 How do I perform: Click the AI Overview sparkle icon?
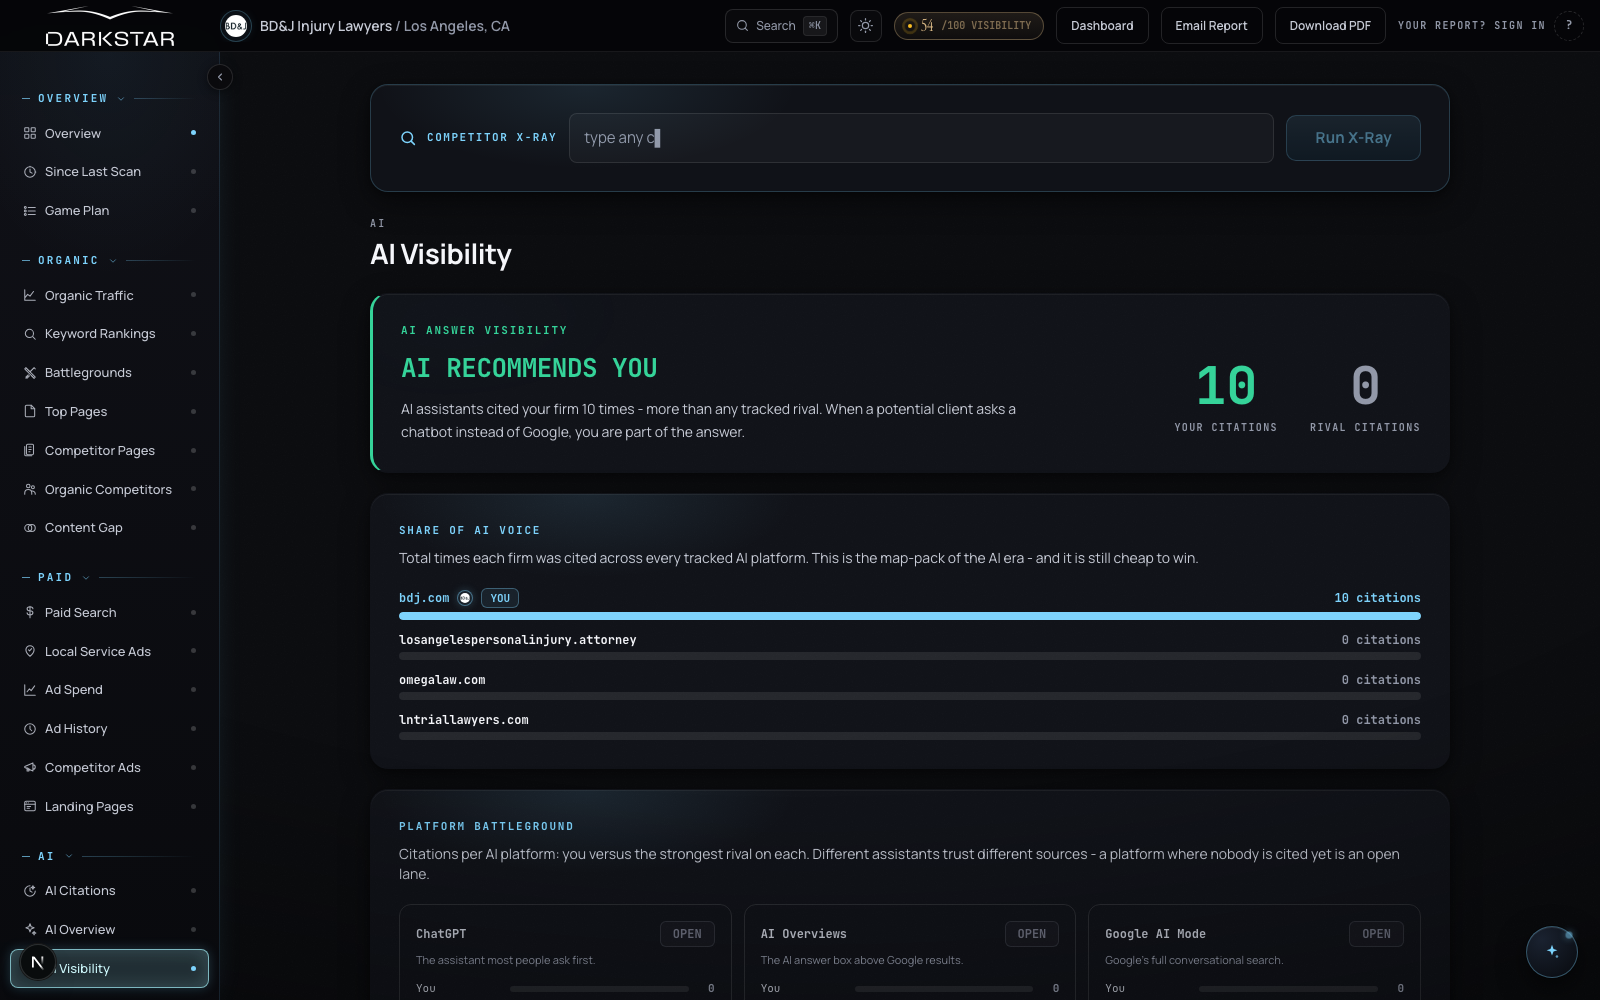30,929
